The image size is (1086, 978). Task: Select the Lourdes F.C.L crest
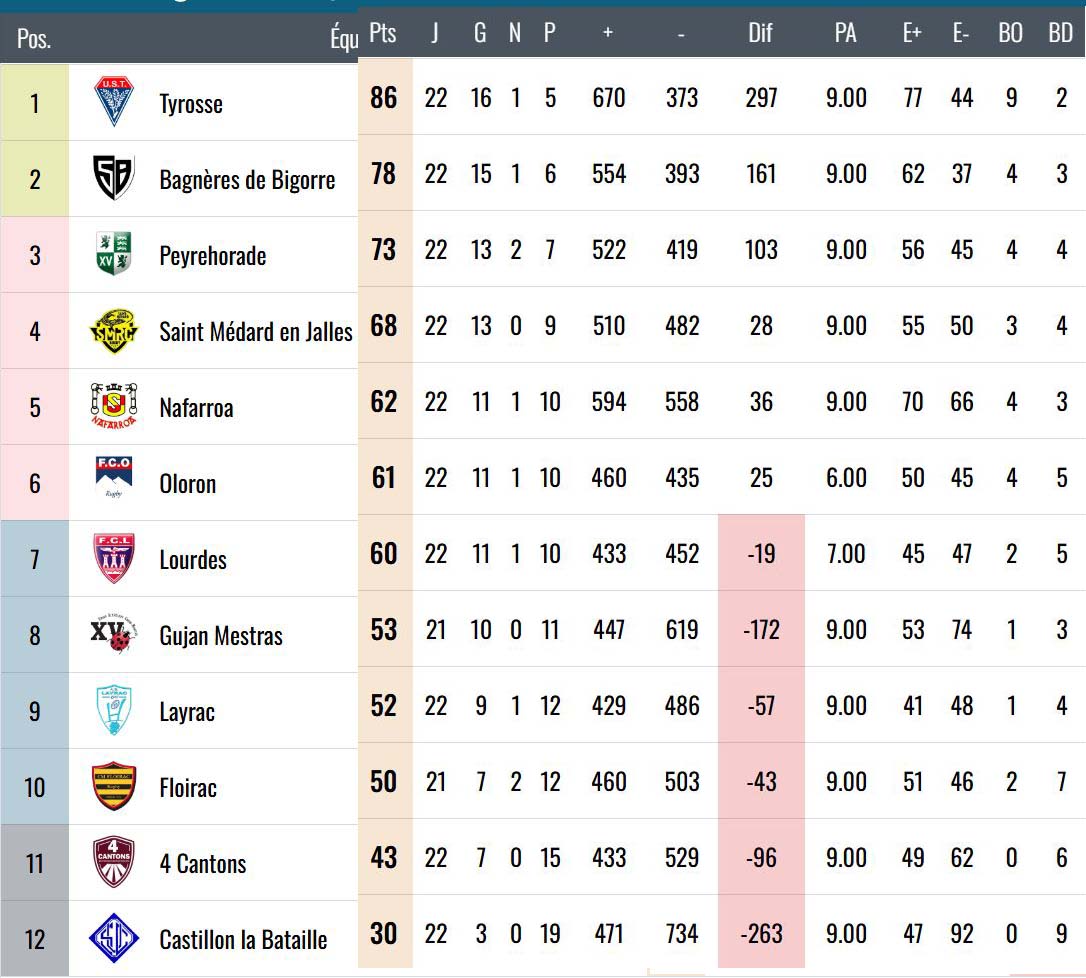[114, 558]
